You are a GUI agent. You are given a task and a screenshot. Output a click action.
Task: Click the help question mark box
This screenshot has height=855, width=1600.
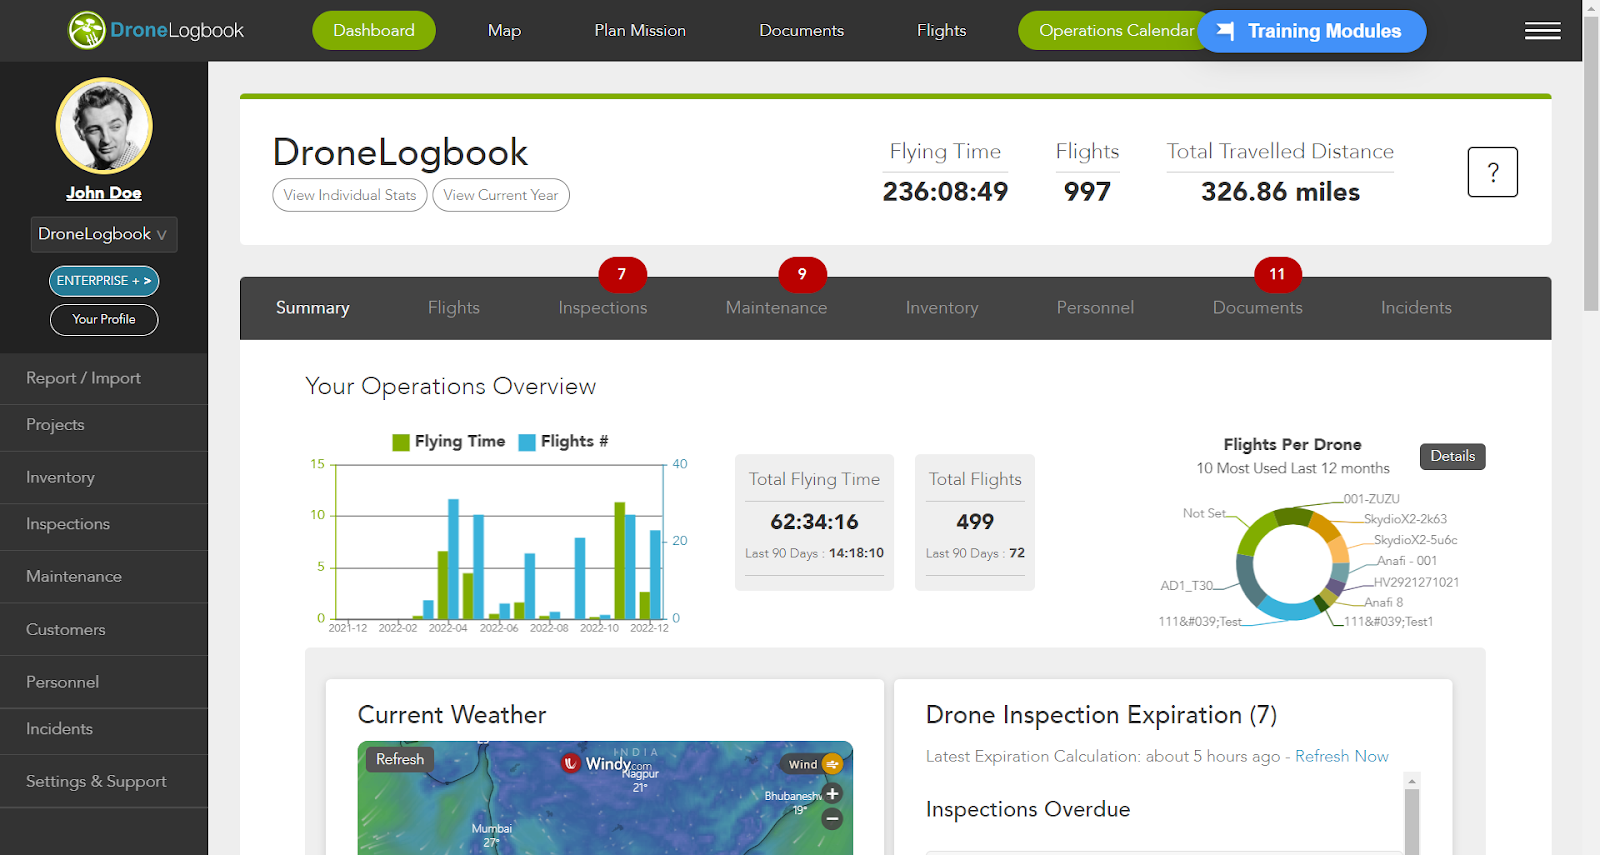pyautogui.click(x=1492, y=172)
